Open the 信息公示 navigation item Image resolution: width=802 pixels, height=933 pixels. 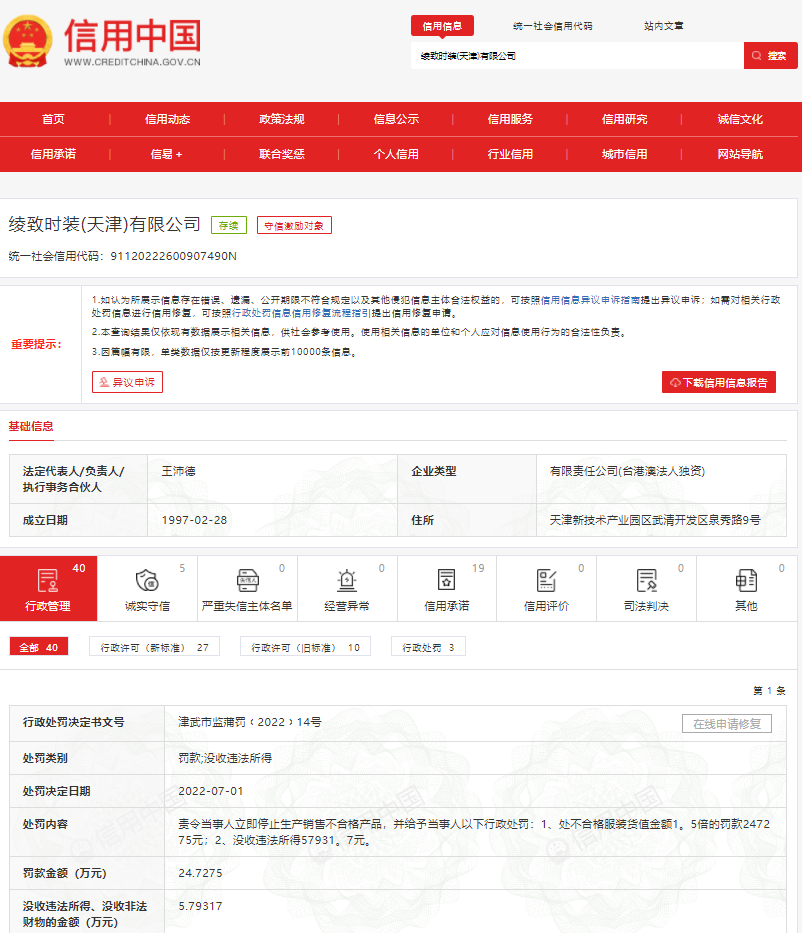point(396,119)
